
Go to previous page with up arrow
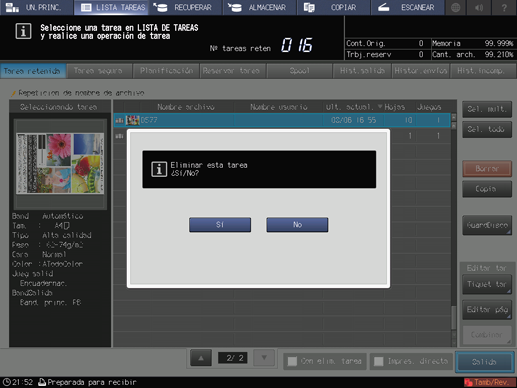pyautogui.click(x=201, y=358)
